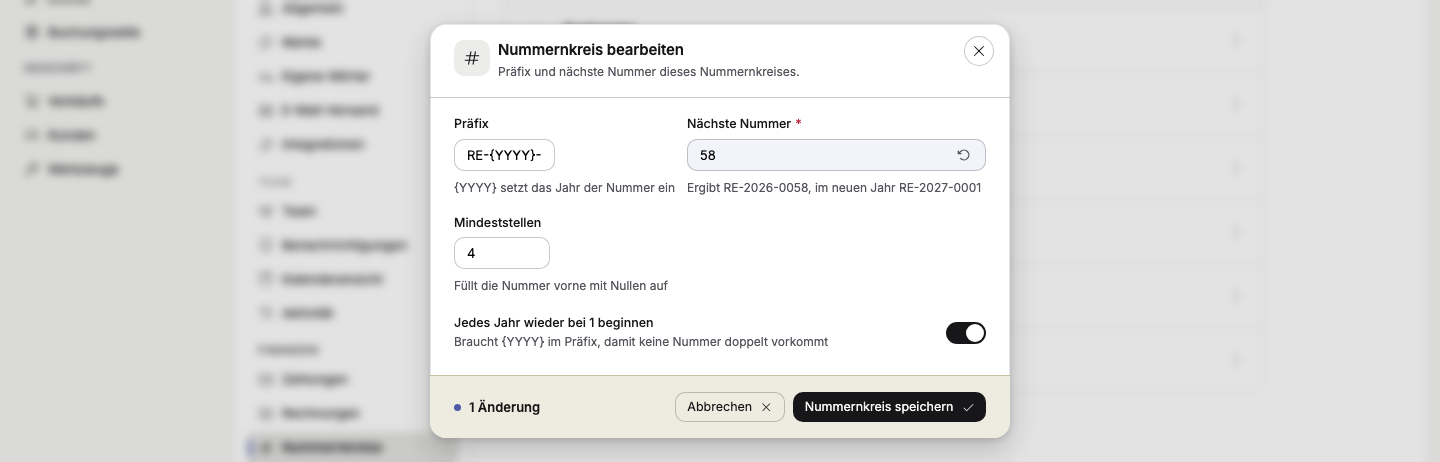
Task: Select the Mindeststellen input with value 4
Action: pyautogui.click(x=502, y=253)
